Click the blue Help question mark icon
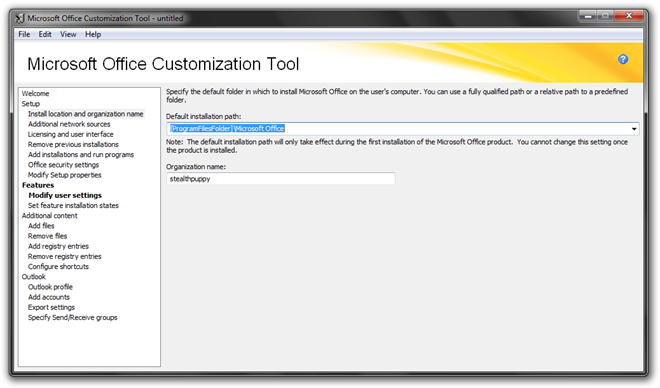This screenshot has width=660, height=388. [x=623, y=59]
